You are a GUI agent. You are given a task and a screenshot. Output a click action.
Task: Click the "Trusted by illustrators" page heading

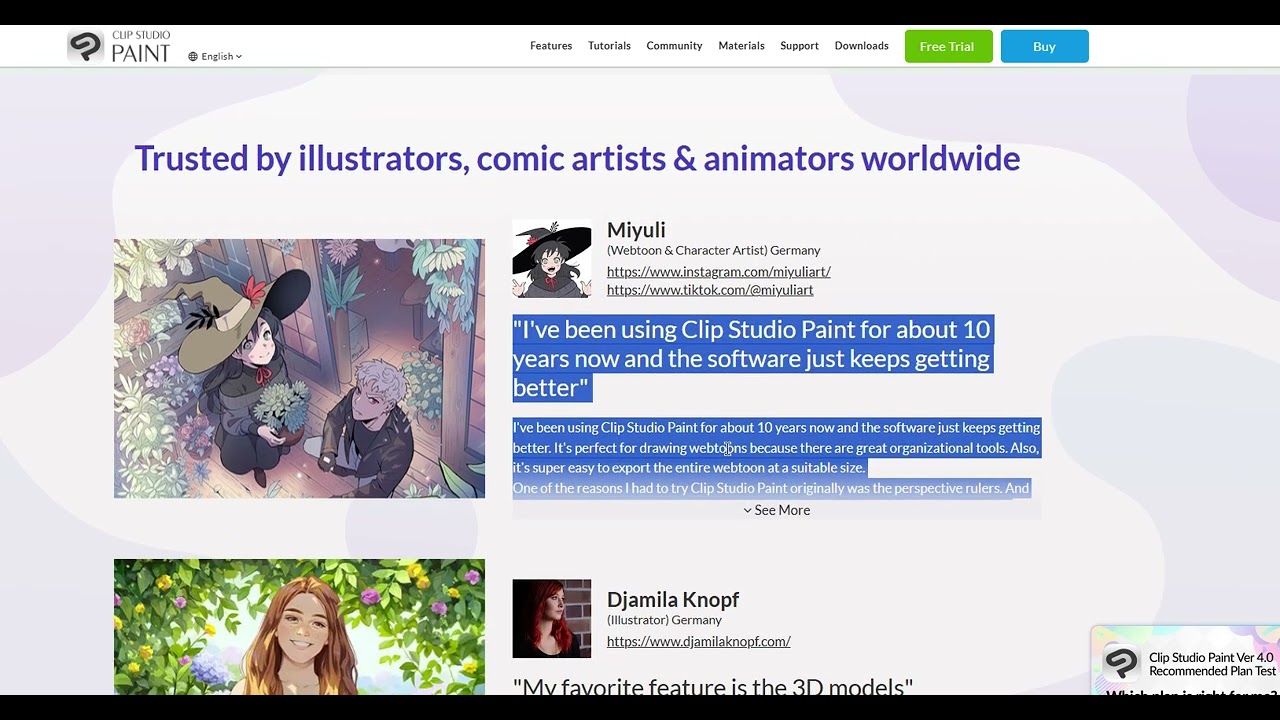[x=577, y=158]
